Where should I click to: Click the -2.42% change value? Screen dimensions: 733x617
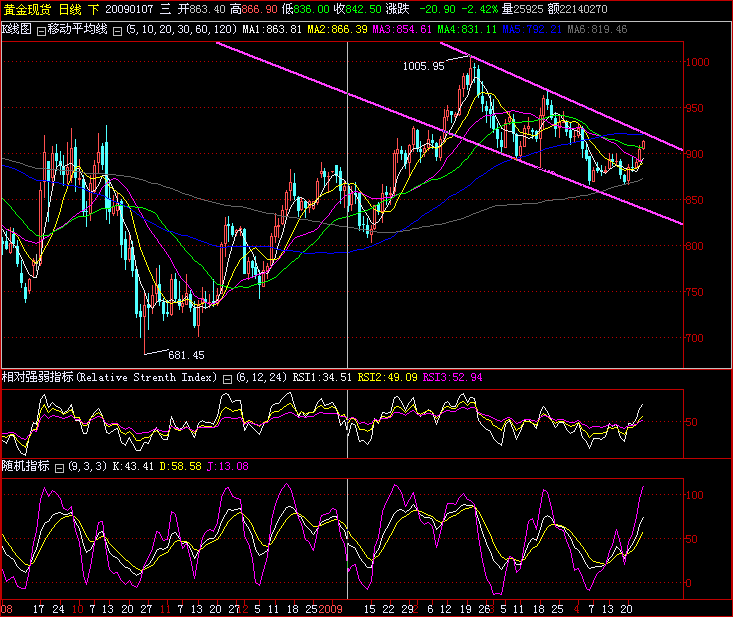(479, 9)
